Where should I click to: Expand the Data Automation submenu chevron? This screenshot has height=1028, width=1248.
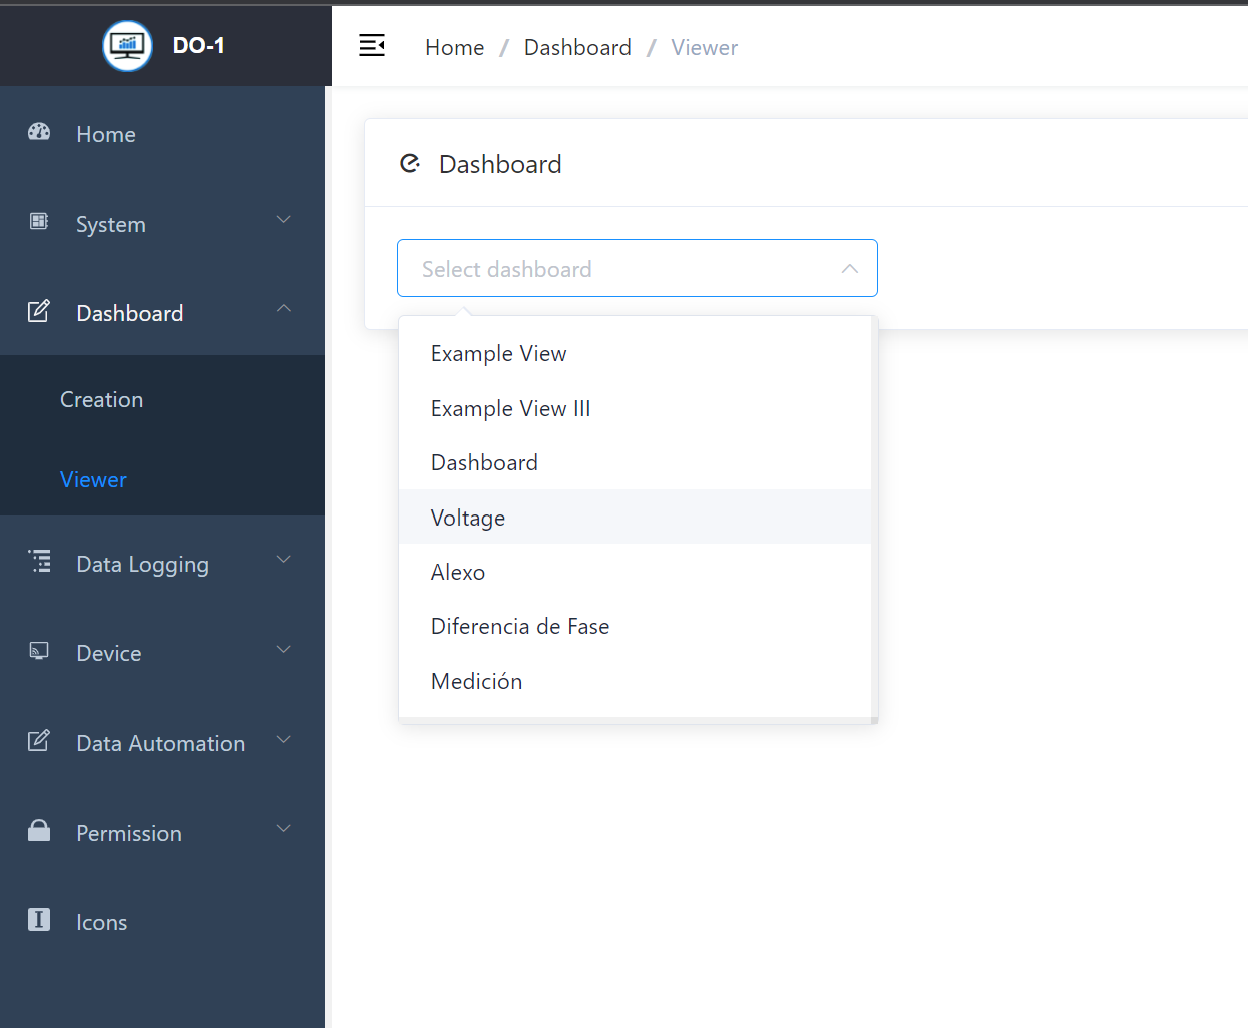point(284,740)
